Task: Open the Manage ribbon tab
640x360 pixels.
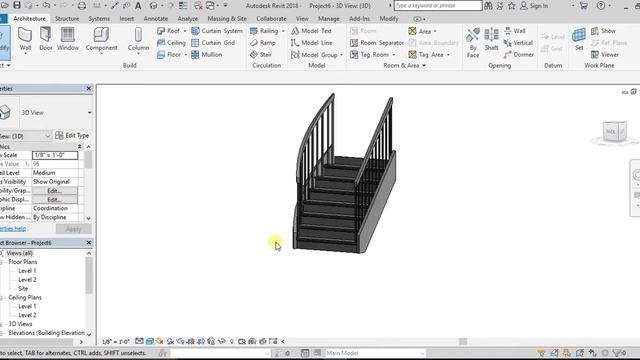Action: [x=329, y=18]
